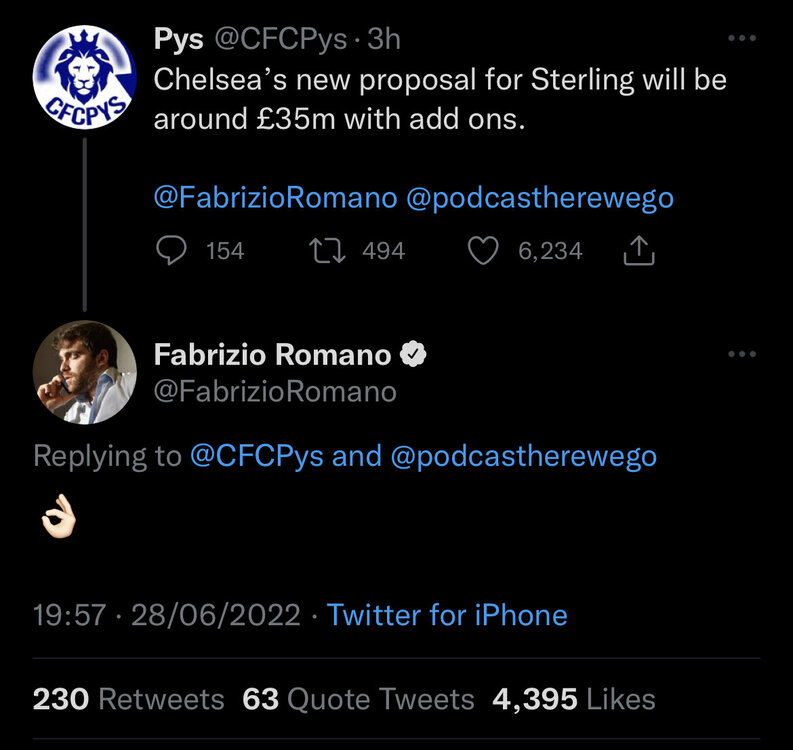Select the OK hand emoji reply

[59, 516]
